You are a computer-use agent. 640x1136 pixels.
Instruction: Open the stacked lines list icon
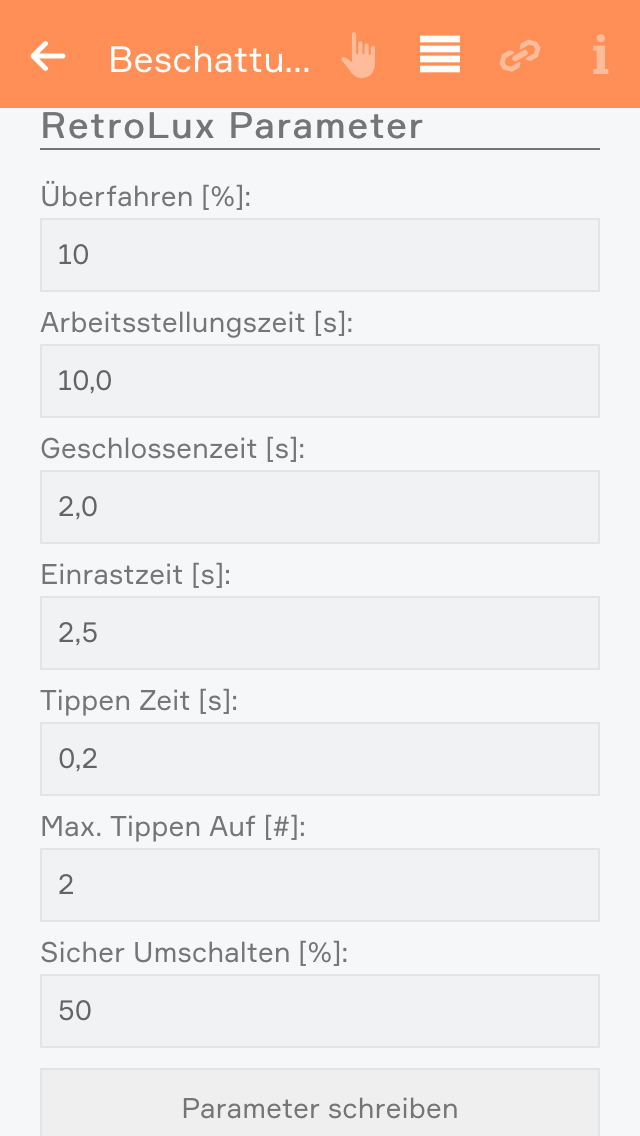pos(440,56)
